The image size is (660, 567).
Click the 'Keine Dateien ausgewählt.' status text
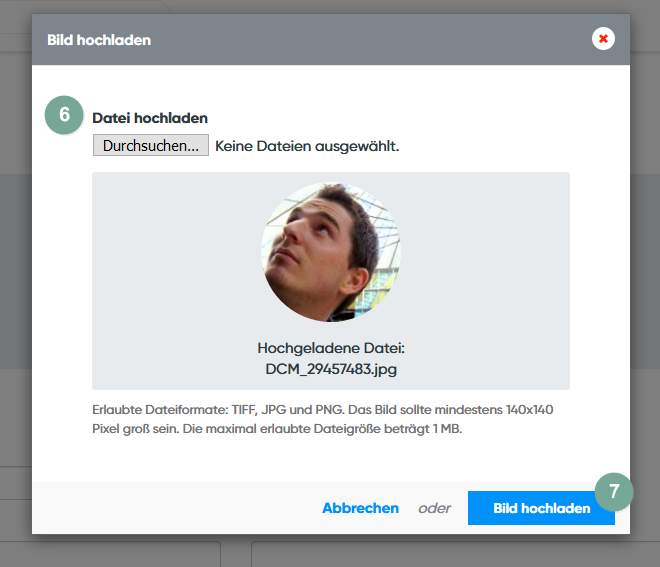(307, 146)
